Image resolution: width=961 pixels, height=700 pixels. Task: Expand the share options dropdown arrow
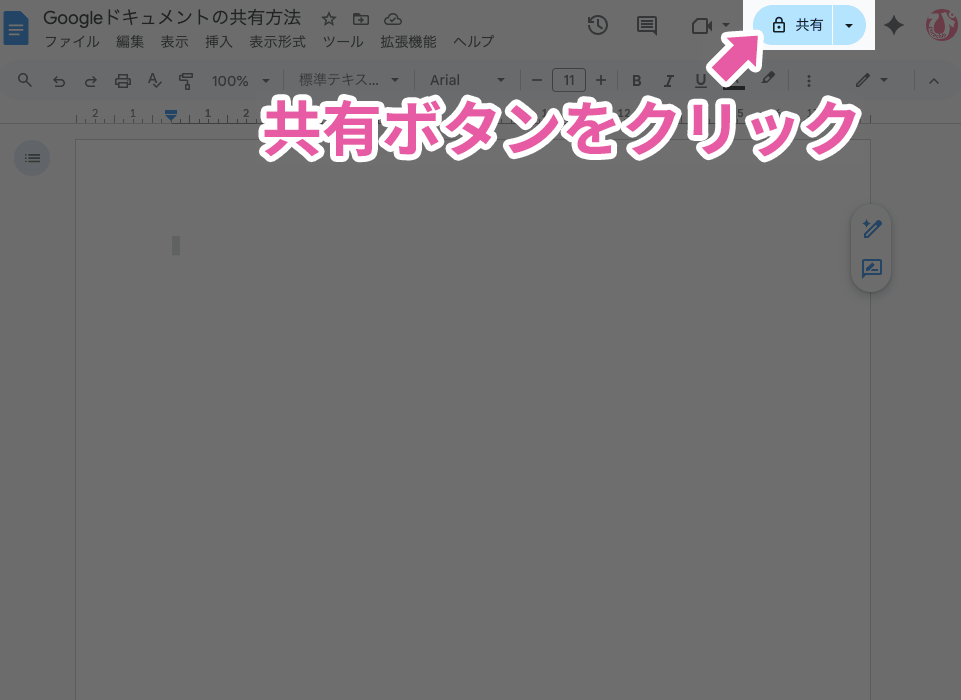click(849, 25)
